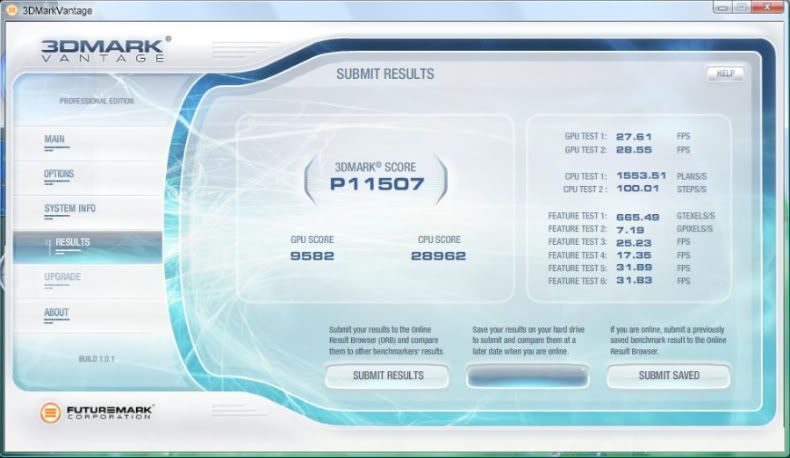This screenshot has width=790, height=458.
Task: Click the Submit Results button
Action: (x=387, y=375)
